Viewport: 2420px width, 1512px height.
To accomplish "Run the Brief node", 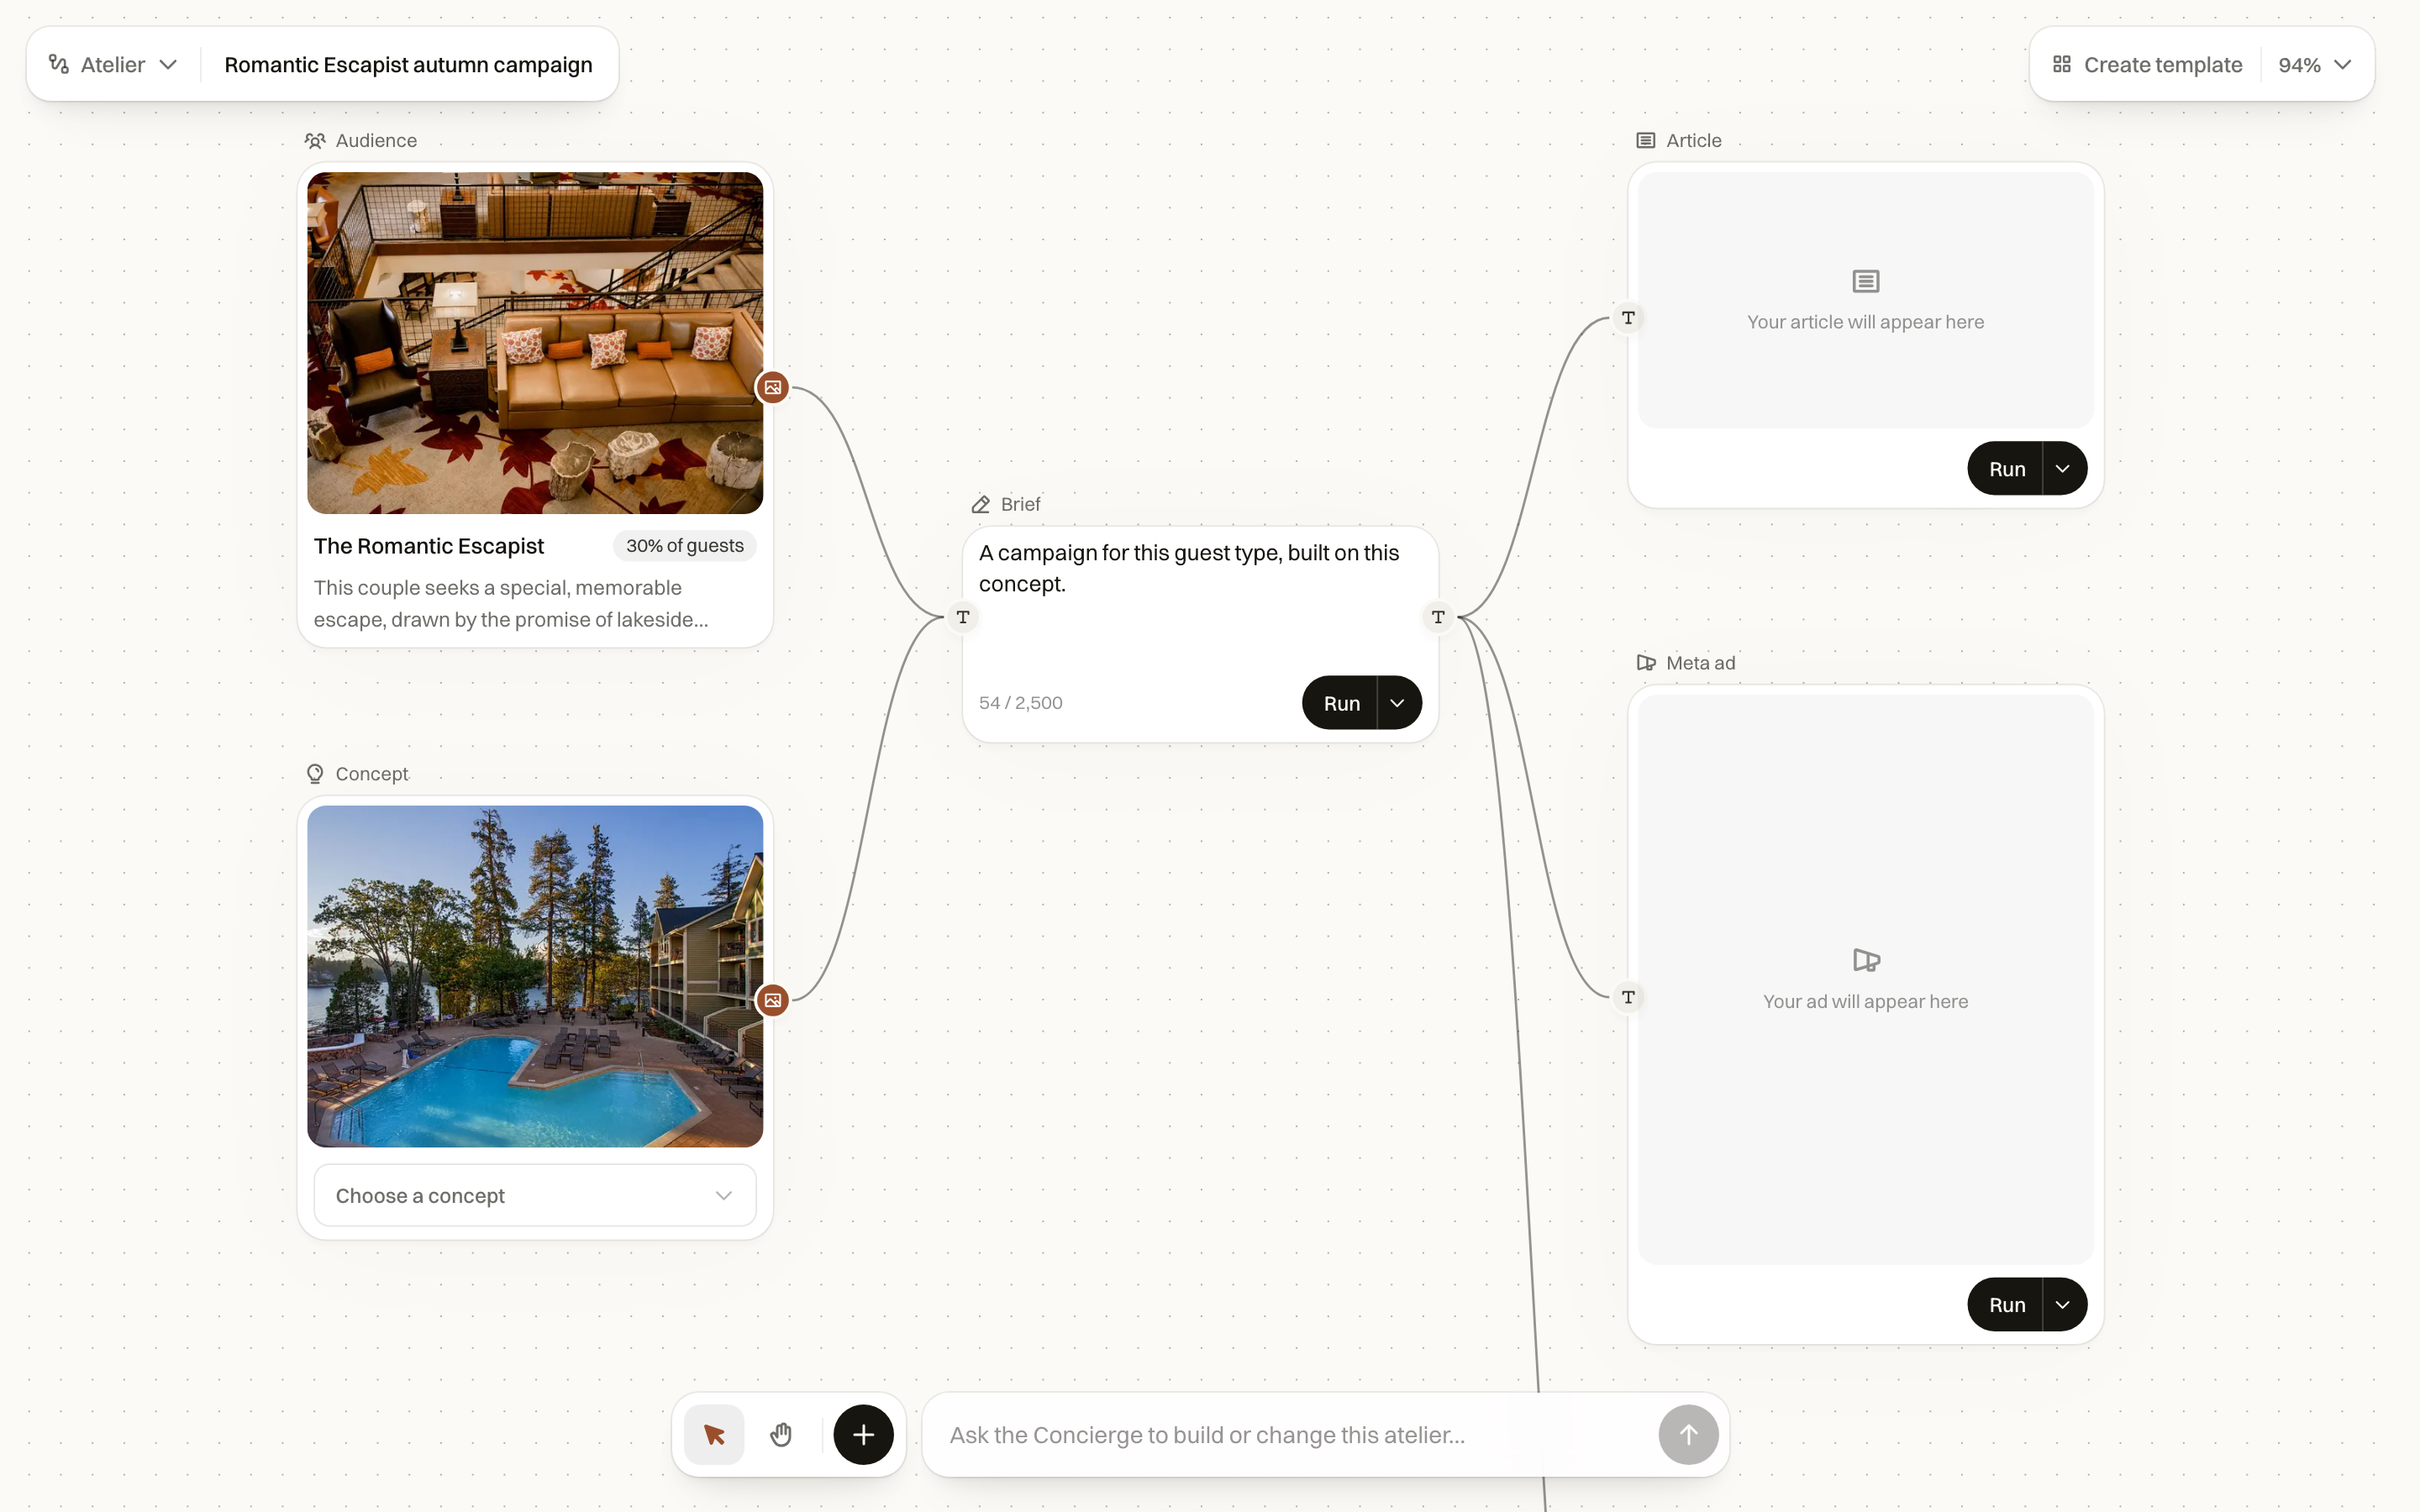I will (x=1340, y=703).
